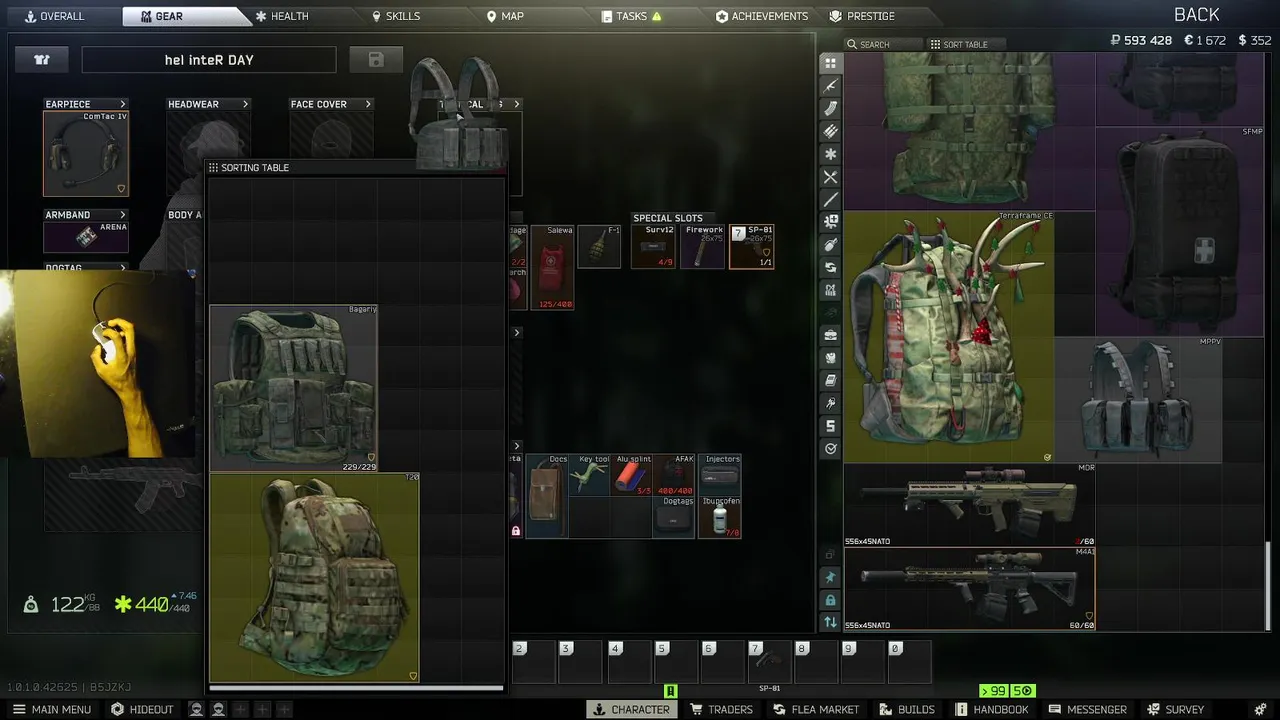1280x720 pixels.
Task: Select the Ibuprofen bottle
Action: (720, 517)
